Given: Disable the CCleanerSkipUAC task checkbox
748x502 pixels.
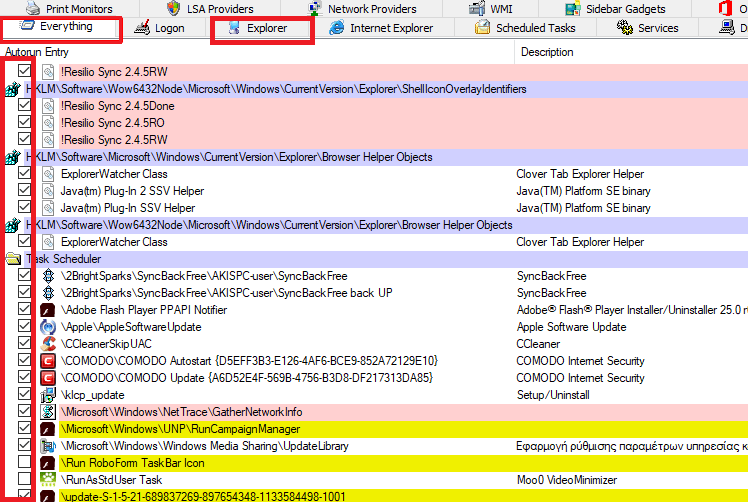Looking at the screenshot, I should 24,343.
